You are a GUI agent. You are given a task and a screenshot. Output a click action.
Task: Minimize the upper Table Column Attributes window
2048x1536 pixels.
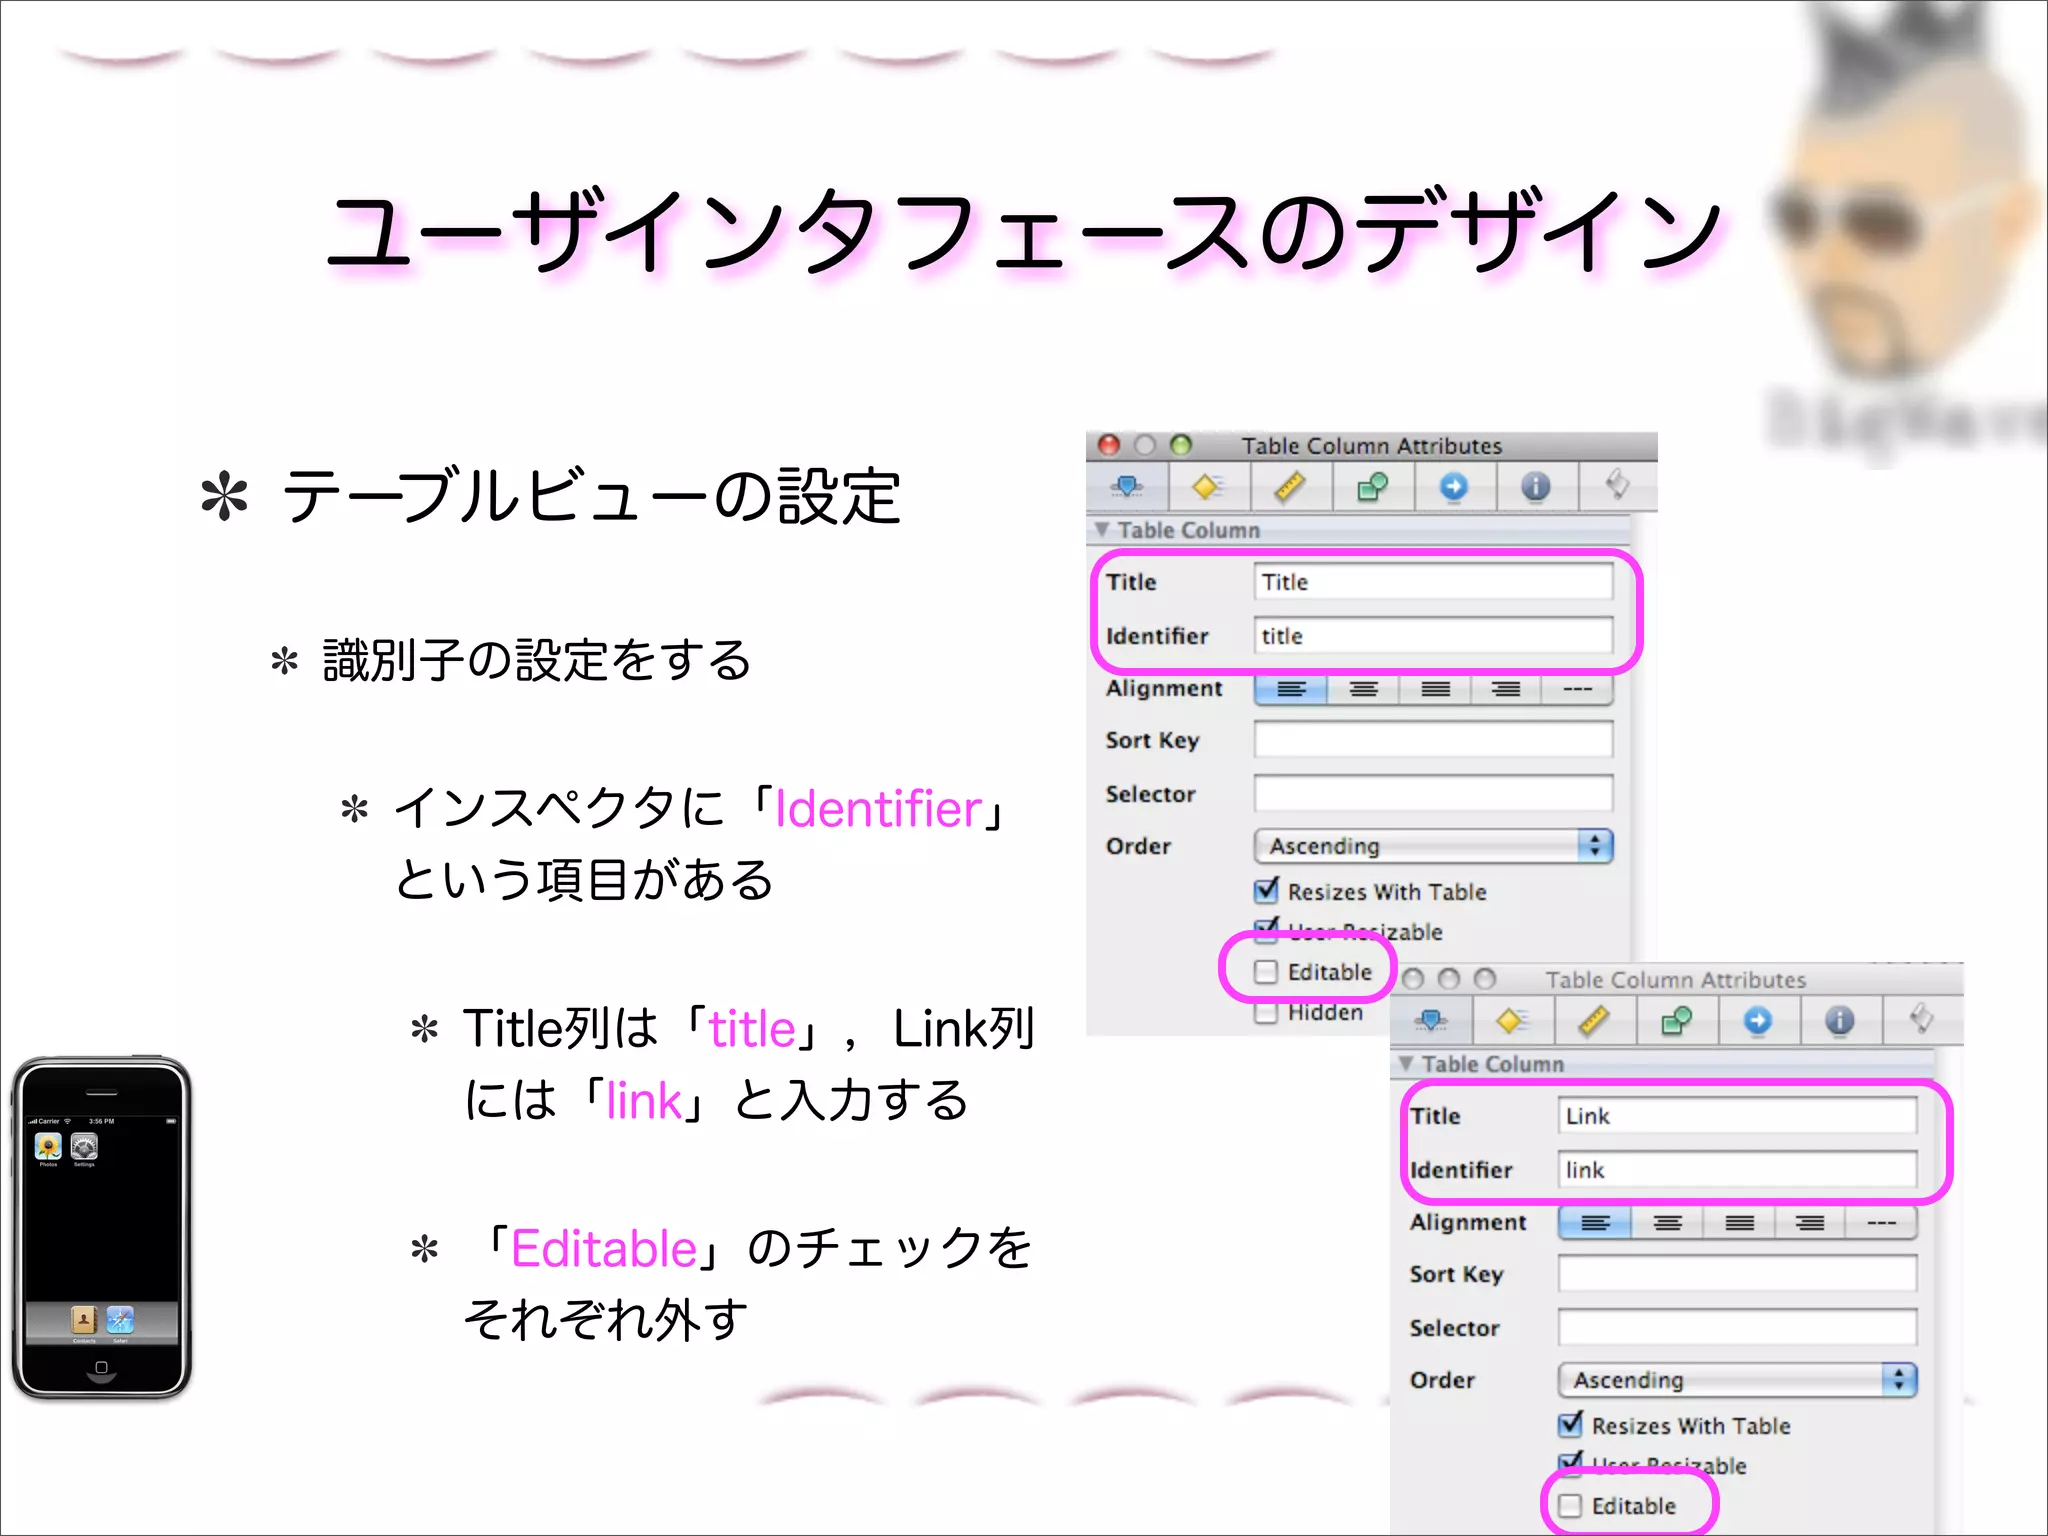pyautogui.click(x=1145, y=445)
